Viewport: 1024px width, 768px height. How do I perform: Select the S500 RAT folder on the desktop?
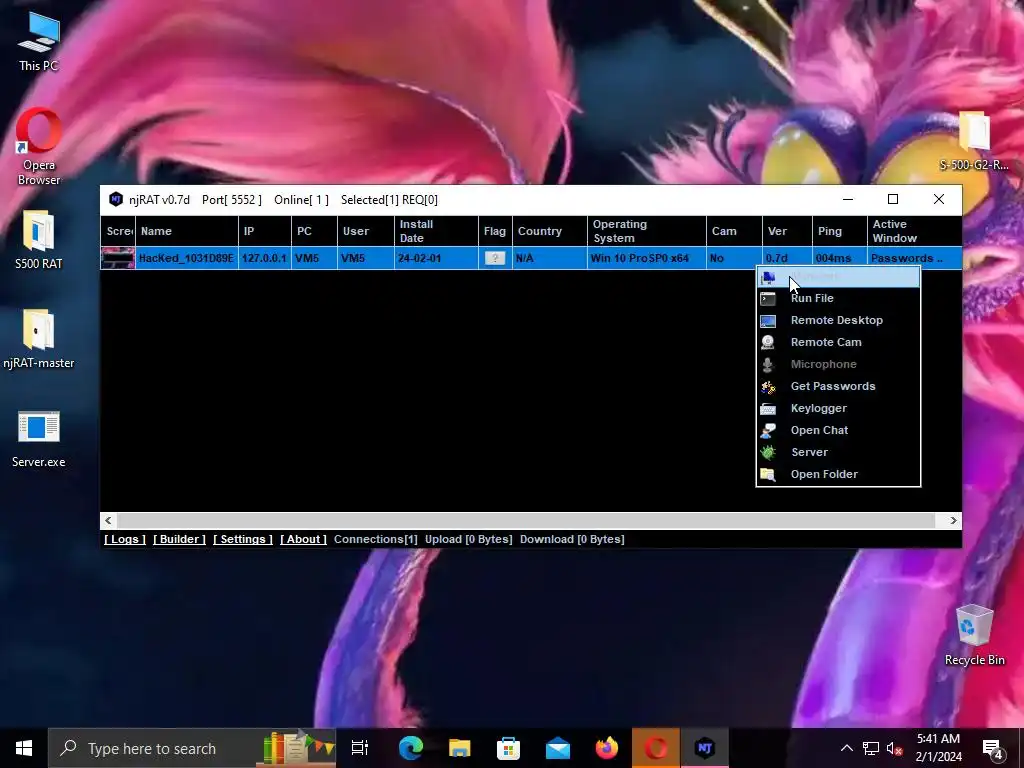point(39,240)
